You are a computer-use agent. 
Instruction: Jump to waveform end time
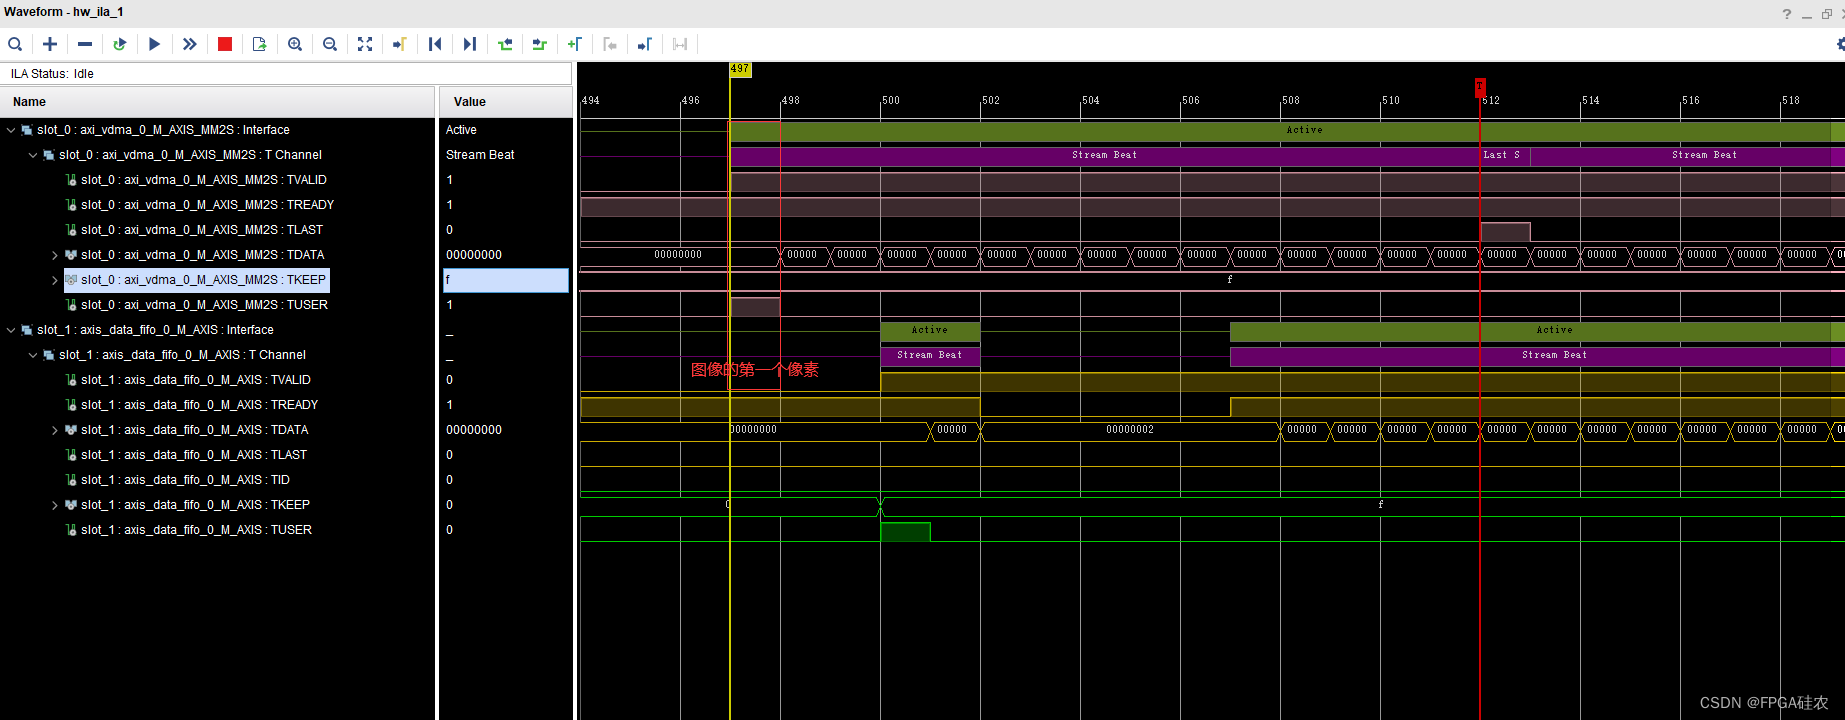click(x=470, y=44)
